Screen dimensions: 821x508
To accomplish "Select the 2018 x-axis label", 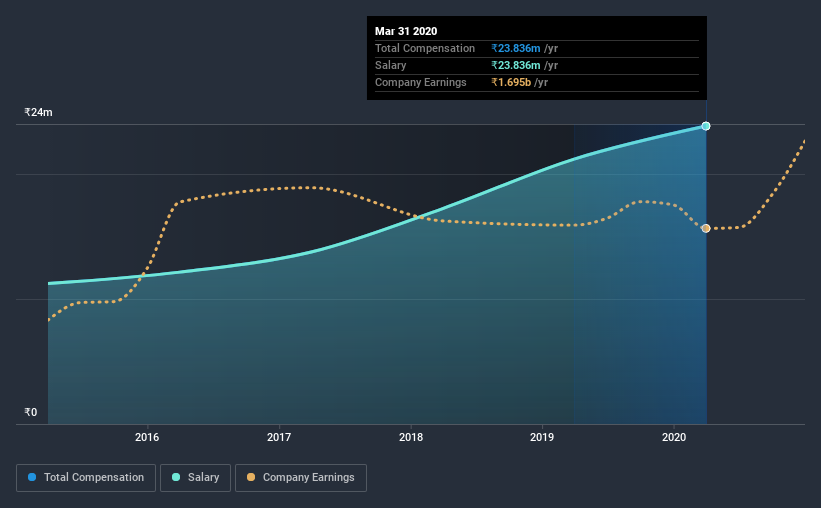I will tap(411, 437).
